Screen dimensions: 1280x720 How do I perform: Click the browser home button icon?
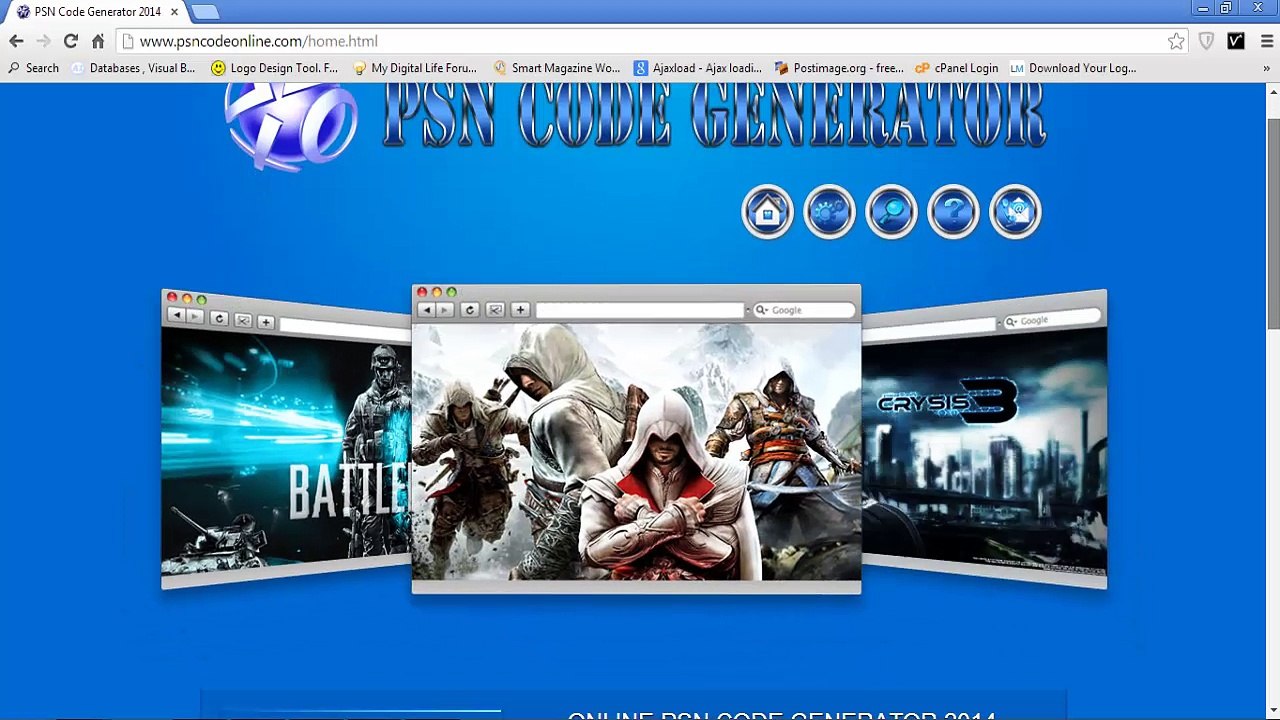point(98,41)
